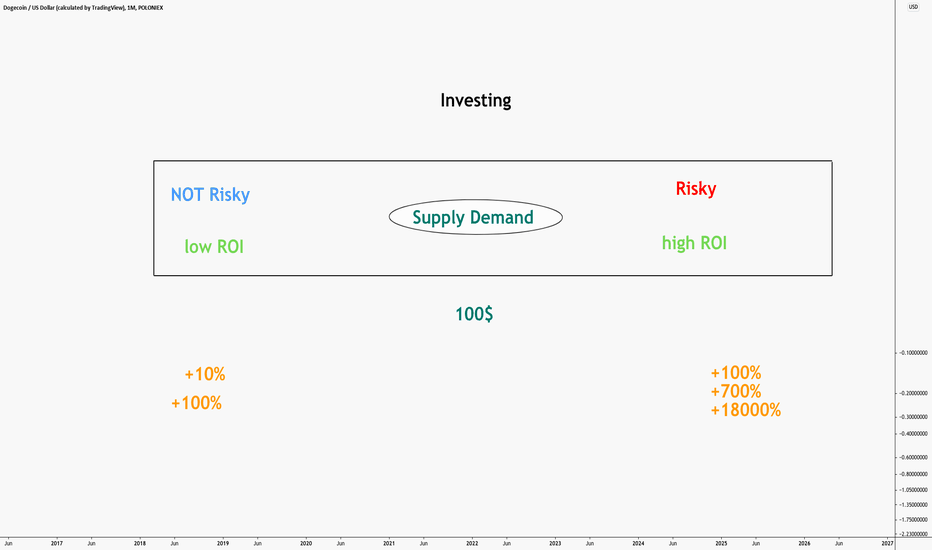The height and width of the screenshot is (550, 932).
Task: Click the 2.23000000 price scale label
Action: (x=914, y=534)
